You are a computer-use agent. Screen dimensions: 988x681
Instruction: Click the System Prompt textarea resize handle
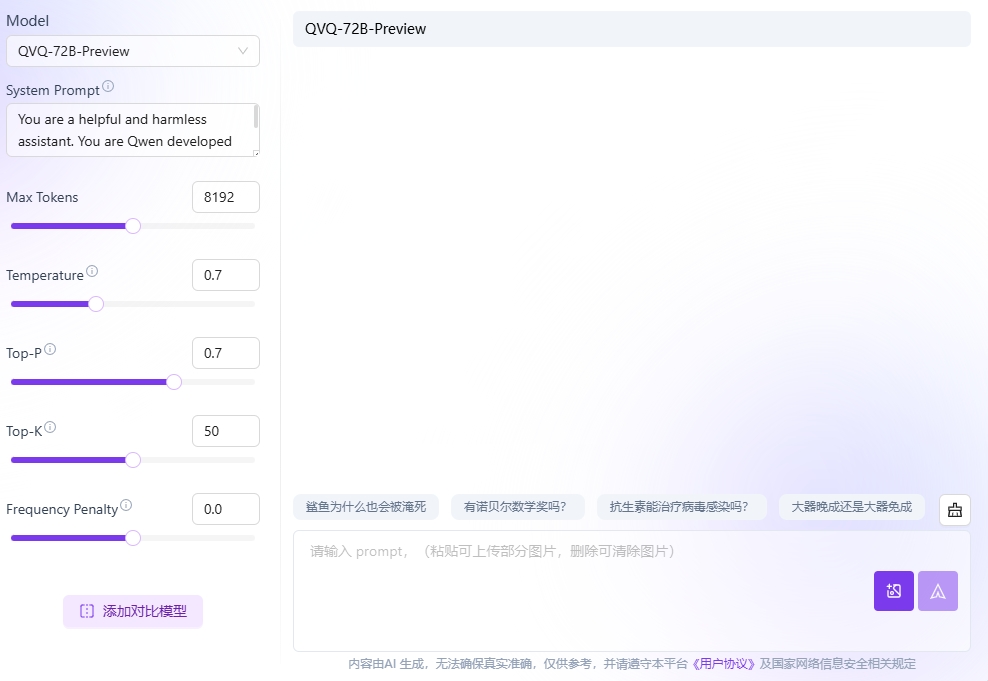coord(256,153)
